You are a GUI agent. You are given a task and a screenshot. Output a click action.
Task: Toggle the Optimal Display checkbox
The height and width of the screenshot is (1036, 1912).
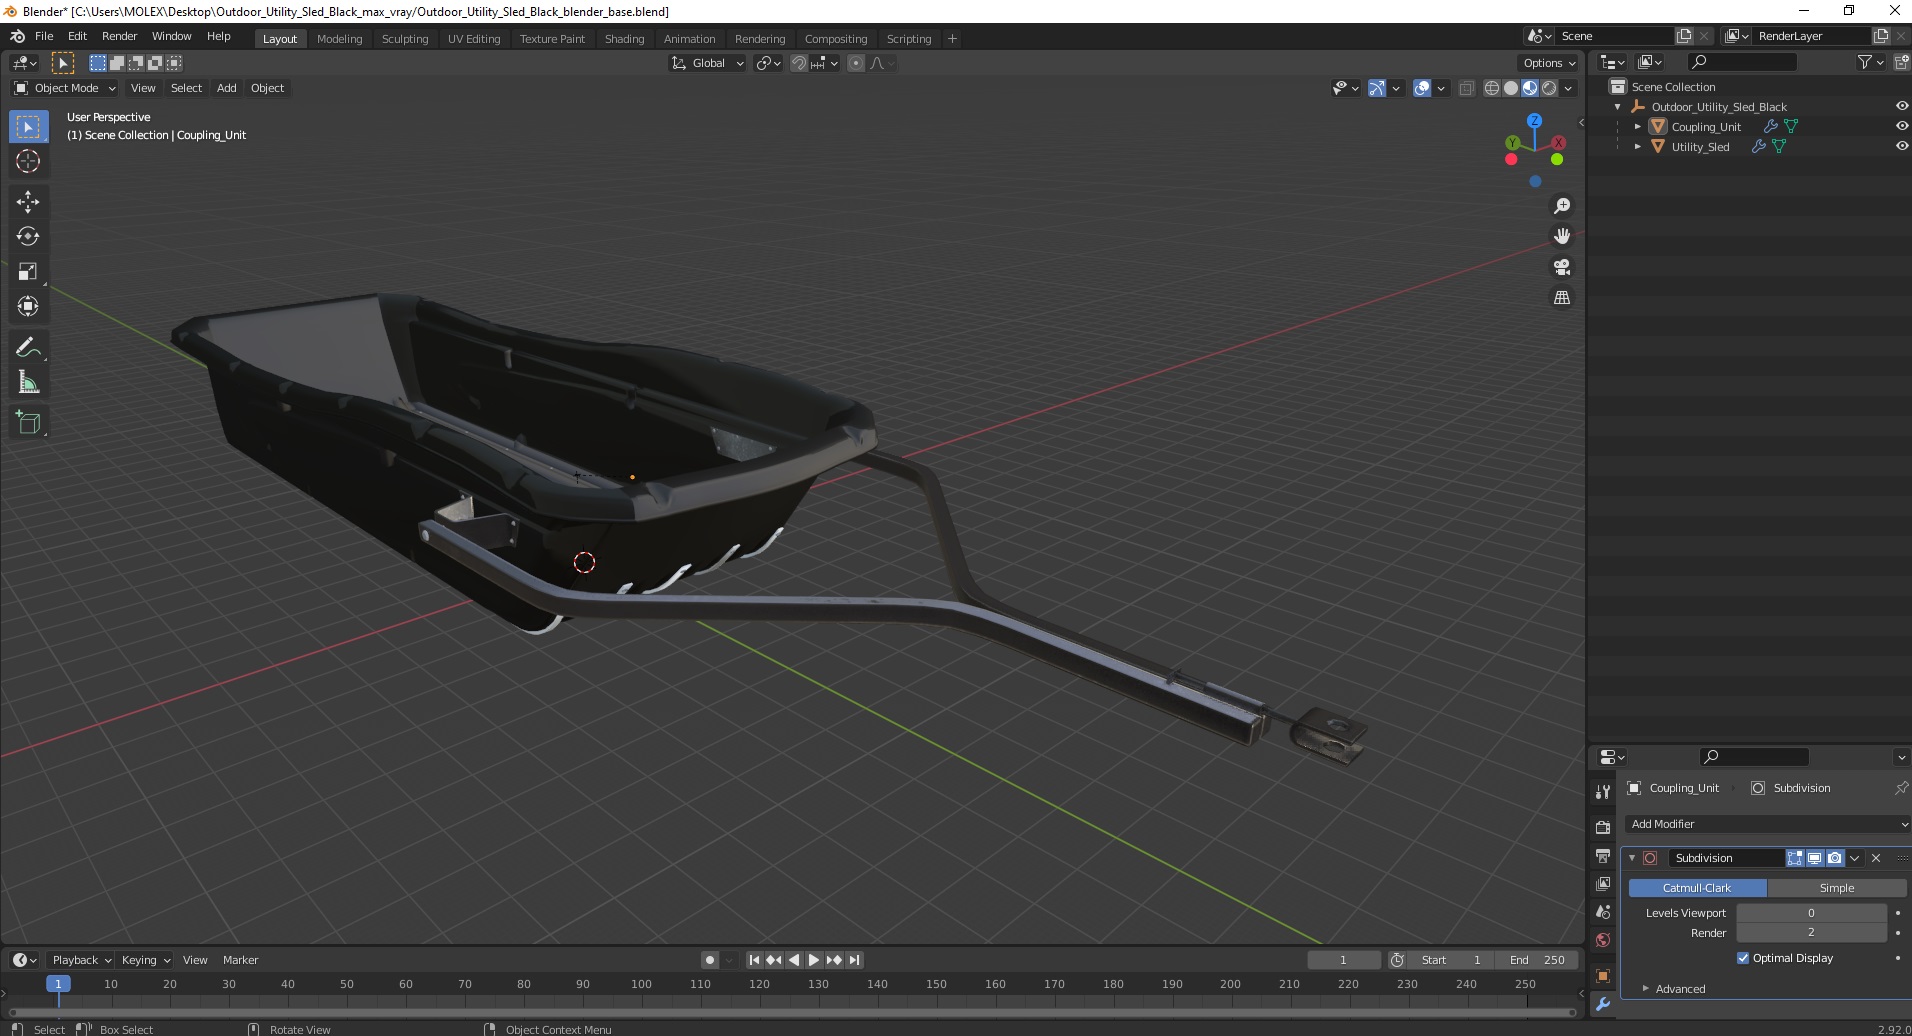pyautogui.click(x=1743, y=958)
